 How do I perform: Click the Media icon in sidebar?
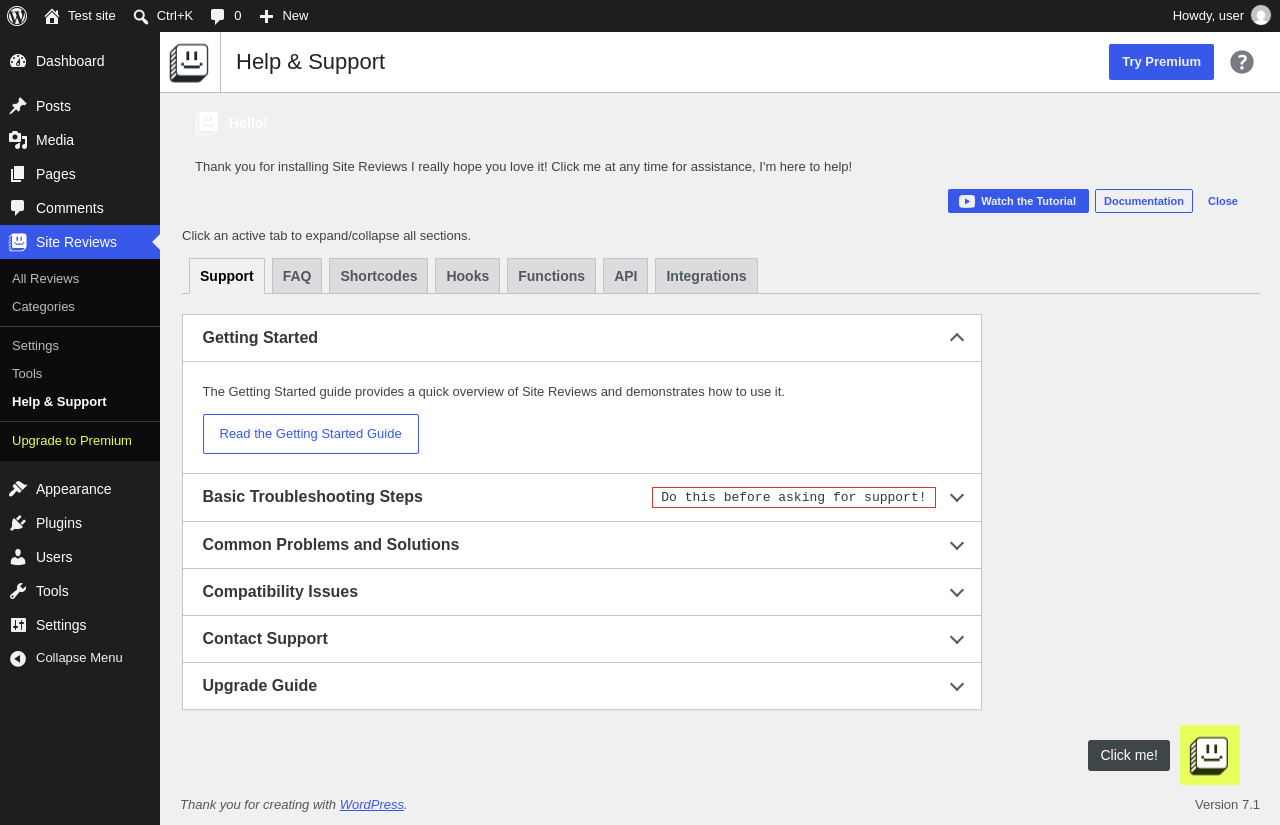[x=18, y=140]
